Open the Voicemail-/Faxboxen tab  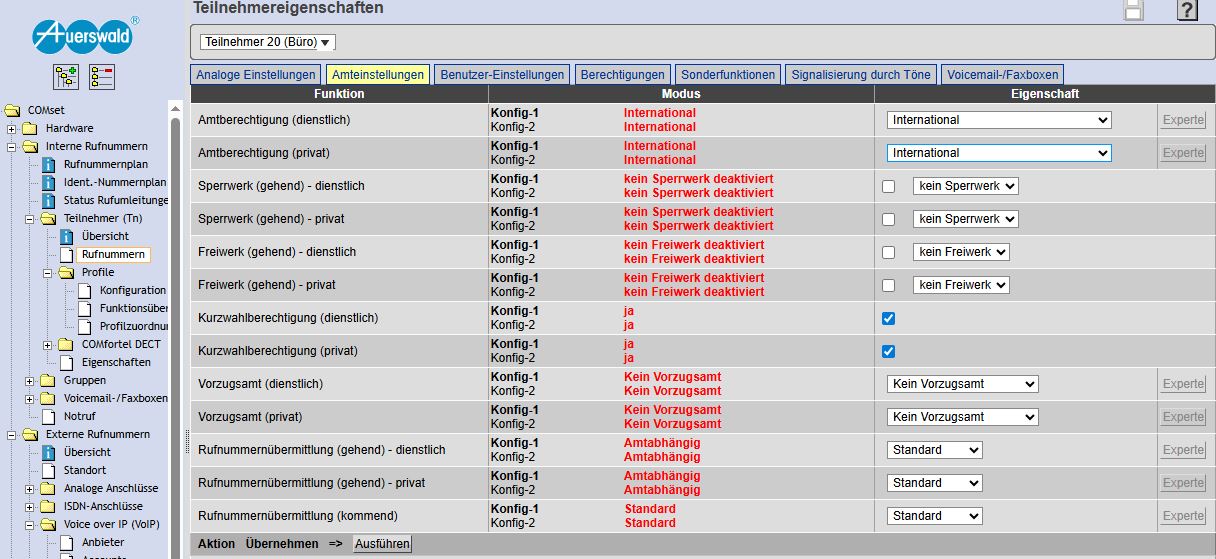click(x=1002, y=75)
